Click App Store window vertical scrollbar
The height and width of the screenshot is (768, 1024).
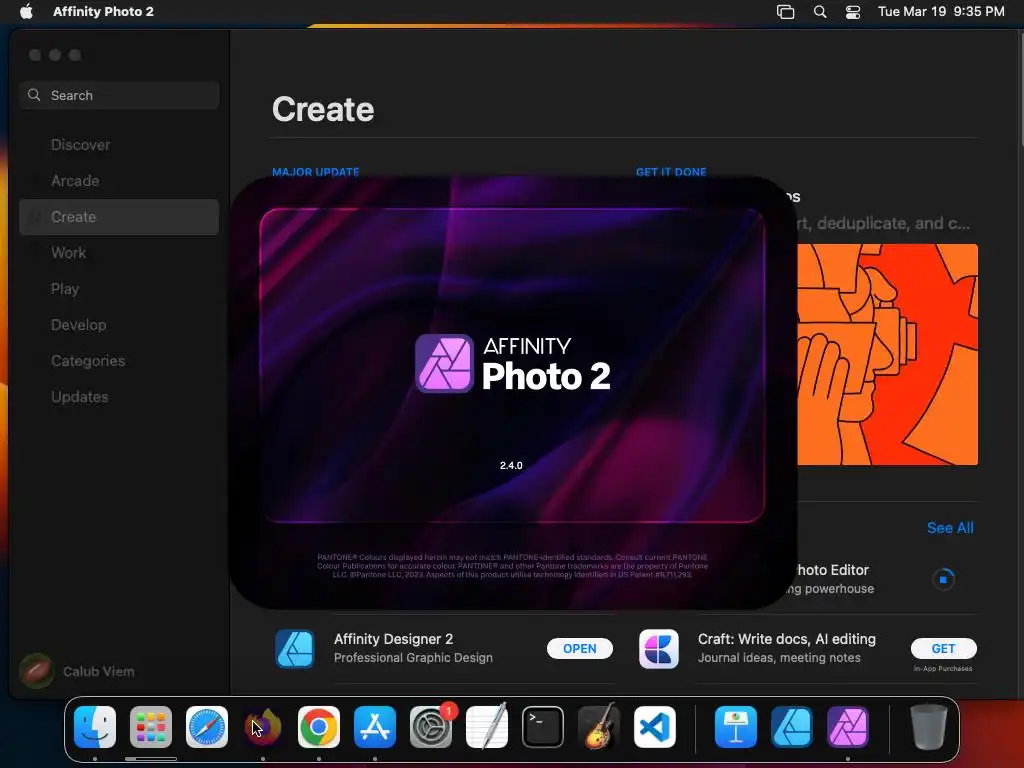click(1020, 88)
